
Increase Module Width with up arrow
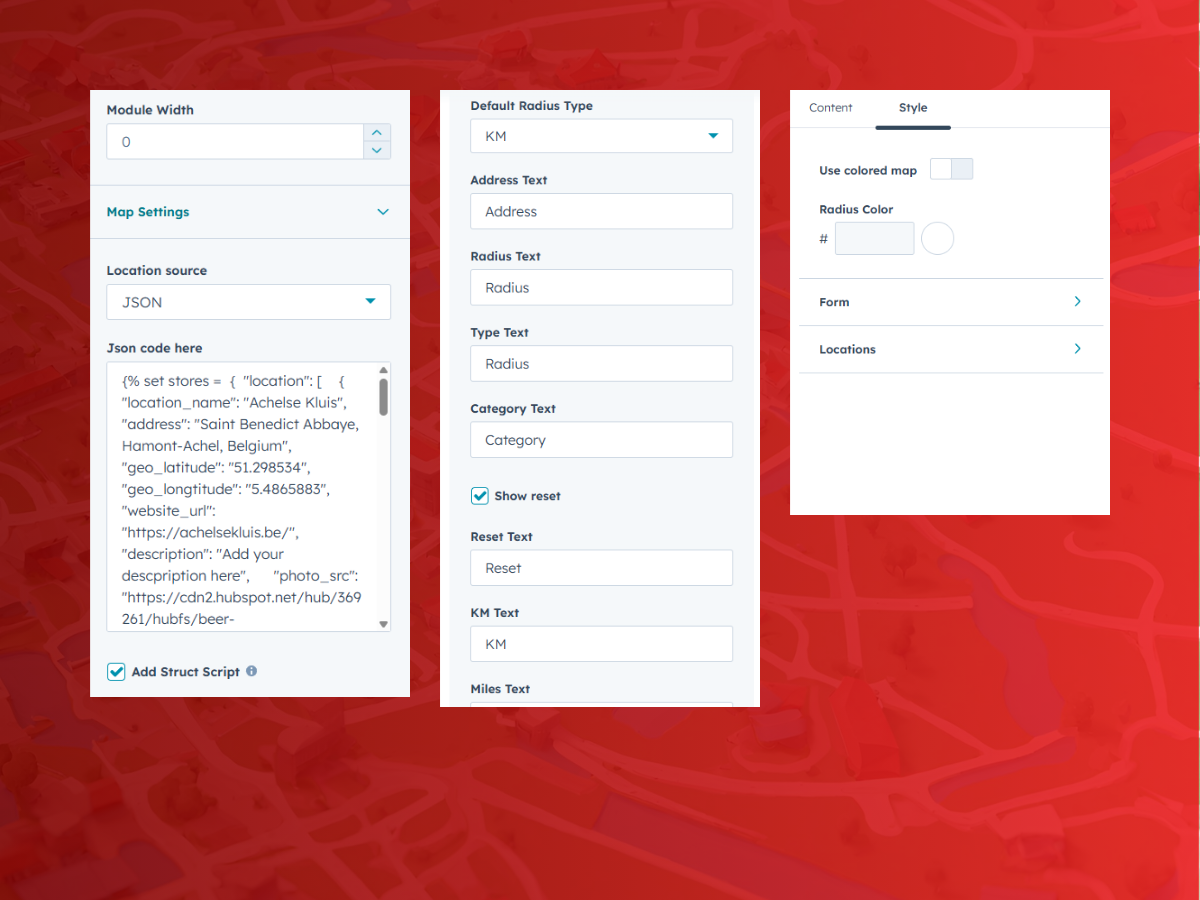tap(376, 132)
